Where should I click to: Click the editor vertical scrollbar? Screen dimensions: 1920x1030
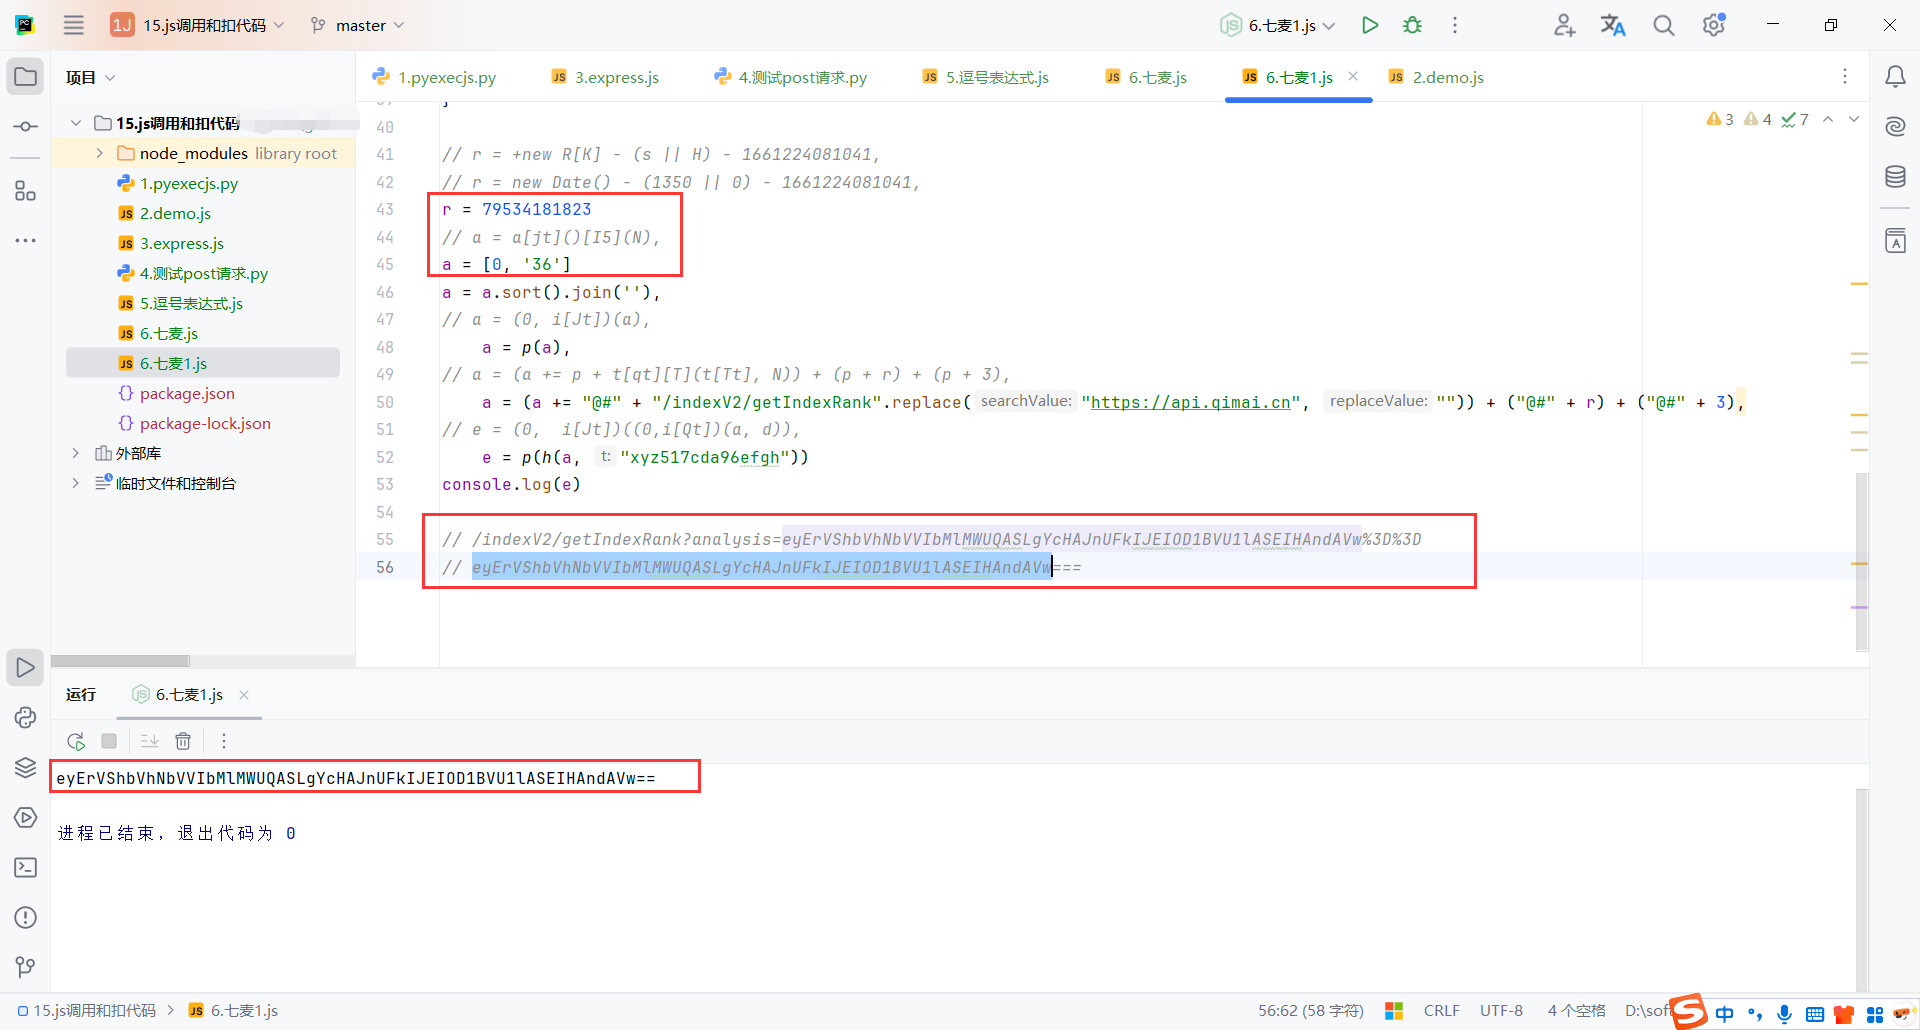1861,562
